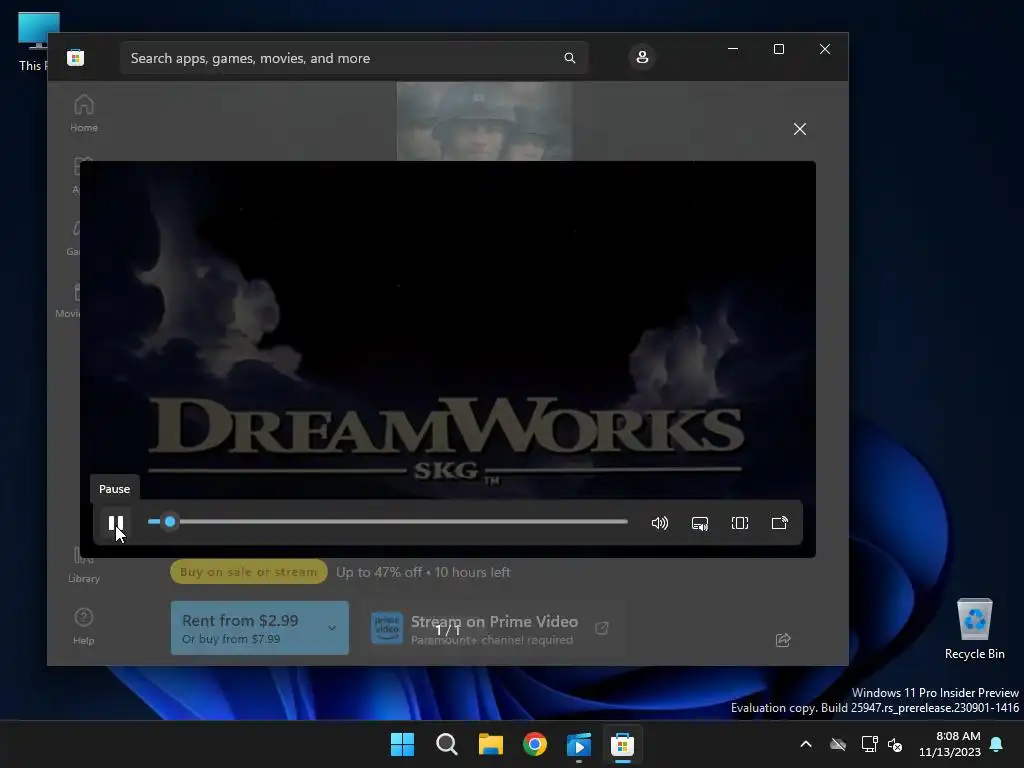
Task: Click the search magnifier icon
Action: [569, 58]
